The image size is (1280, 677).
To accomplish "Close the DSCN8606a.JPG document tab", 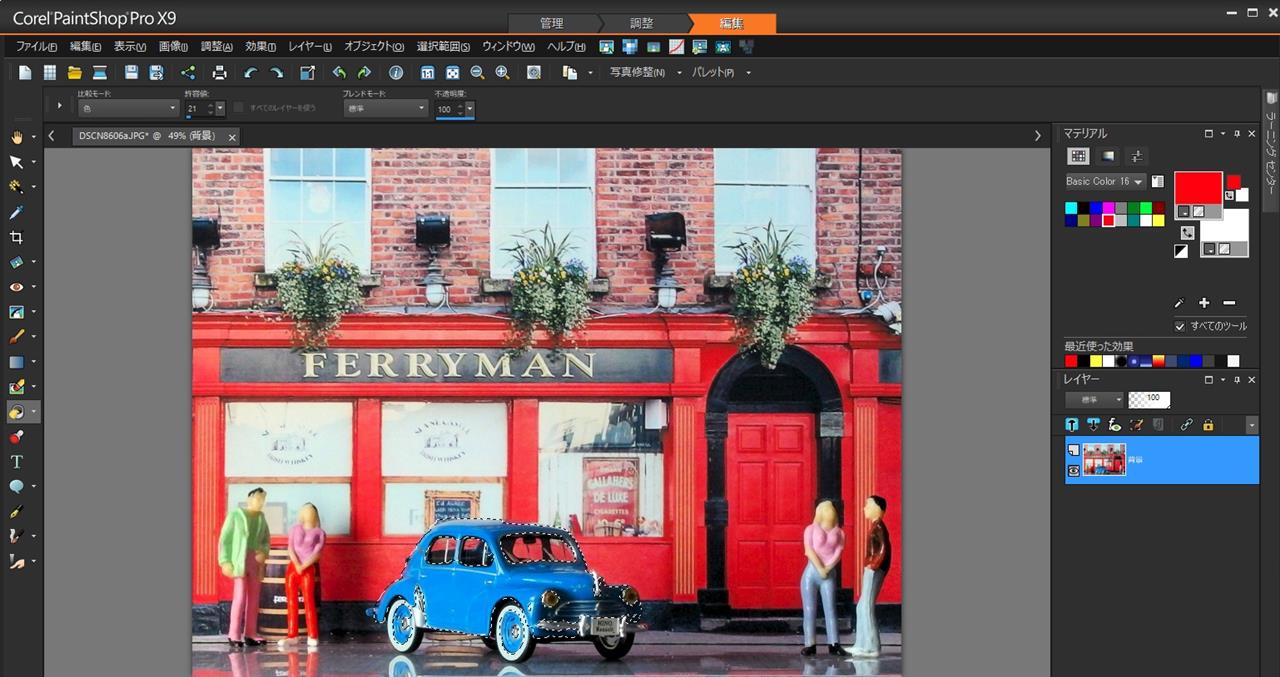I will 232,137.
